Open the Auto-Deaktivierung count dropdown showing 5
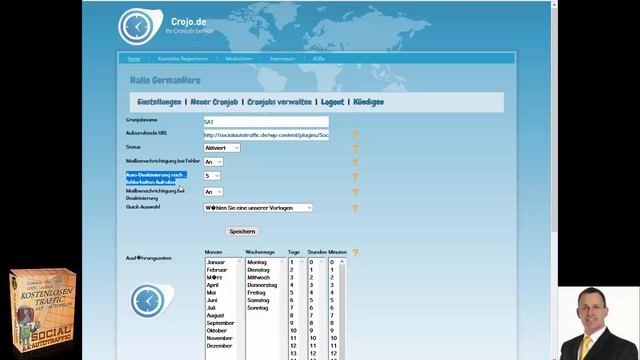The image size is (640, 360). click(212, 176)
